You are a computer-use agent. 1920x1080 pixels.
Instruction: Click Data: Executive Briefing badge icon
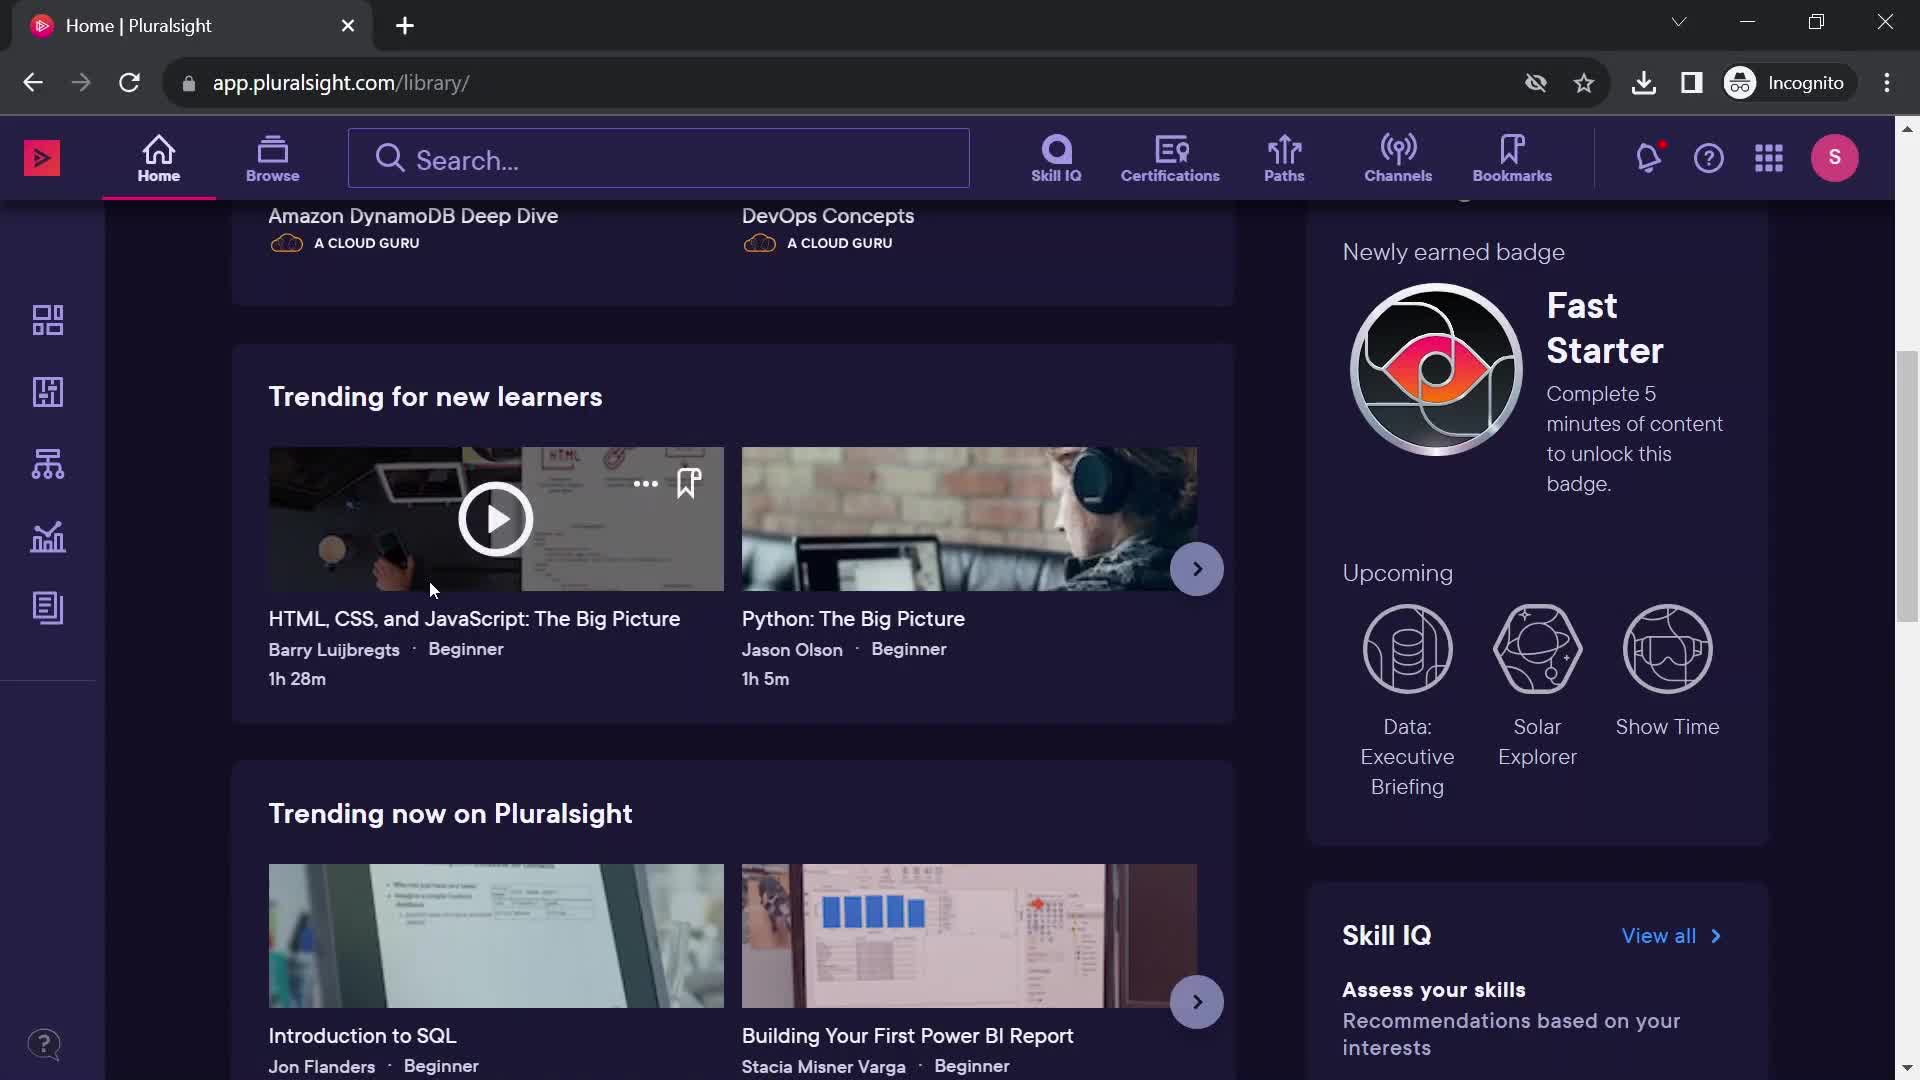[1407, 649]
